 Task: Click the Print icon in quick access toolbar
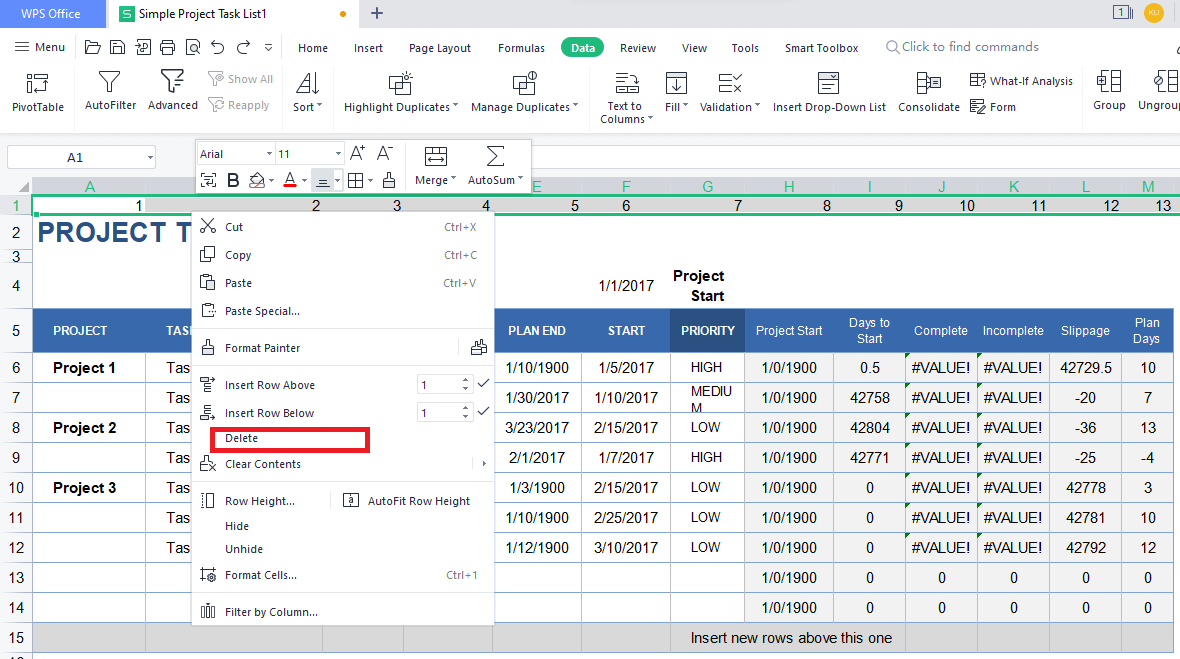[x=167, y=47]
